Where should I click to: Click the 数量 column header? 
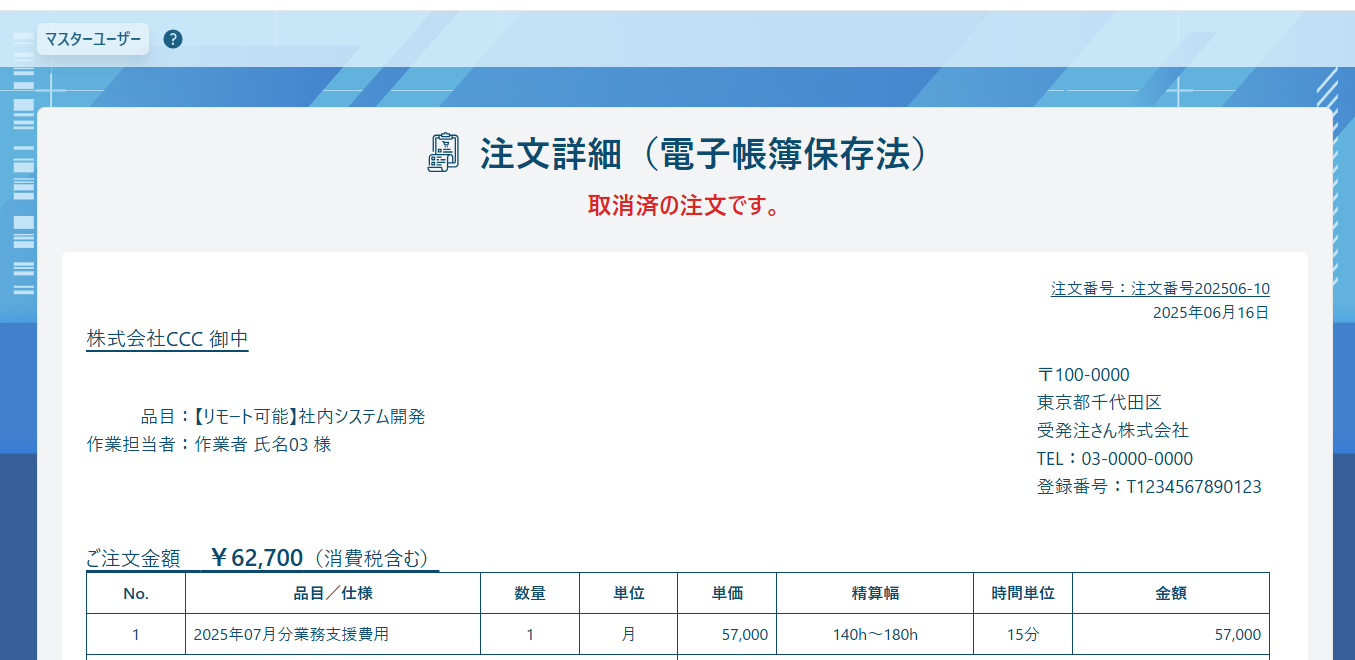tap(530, 593)
